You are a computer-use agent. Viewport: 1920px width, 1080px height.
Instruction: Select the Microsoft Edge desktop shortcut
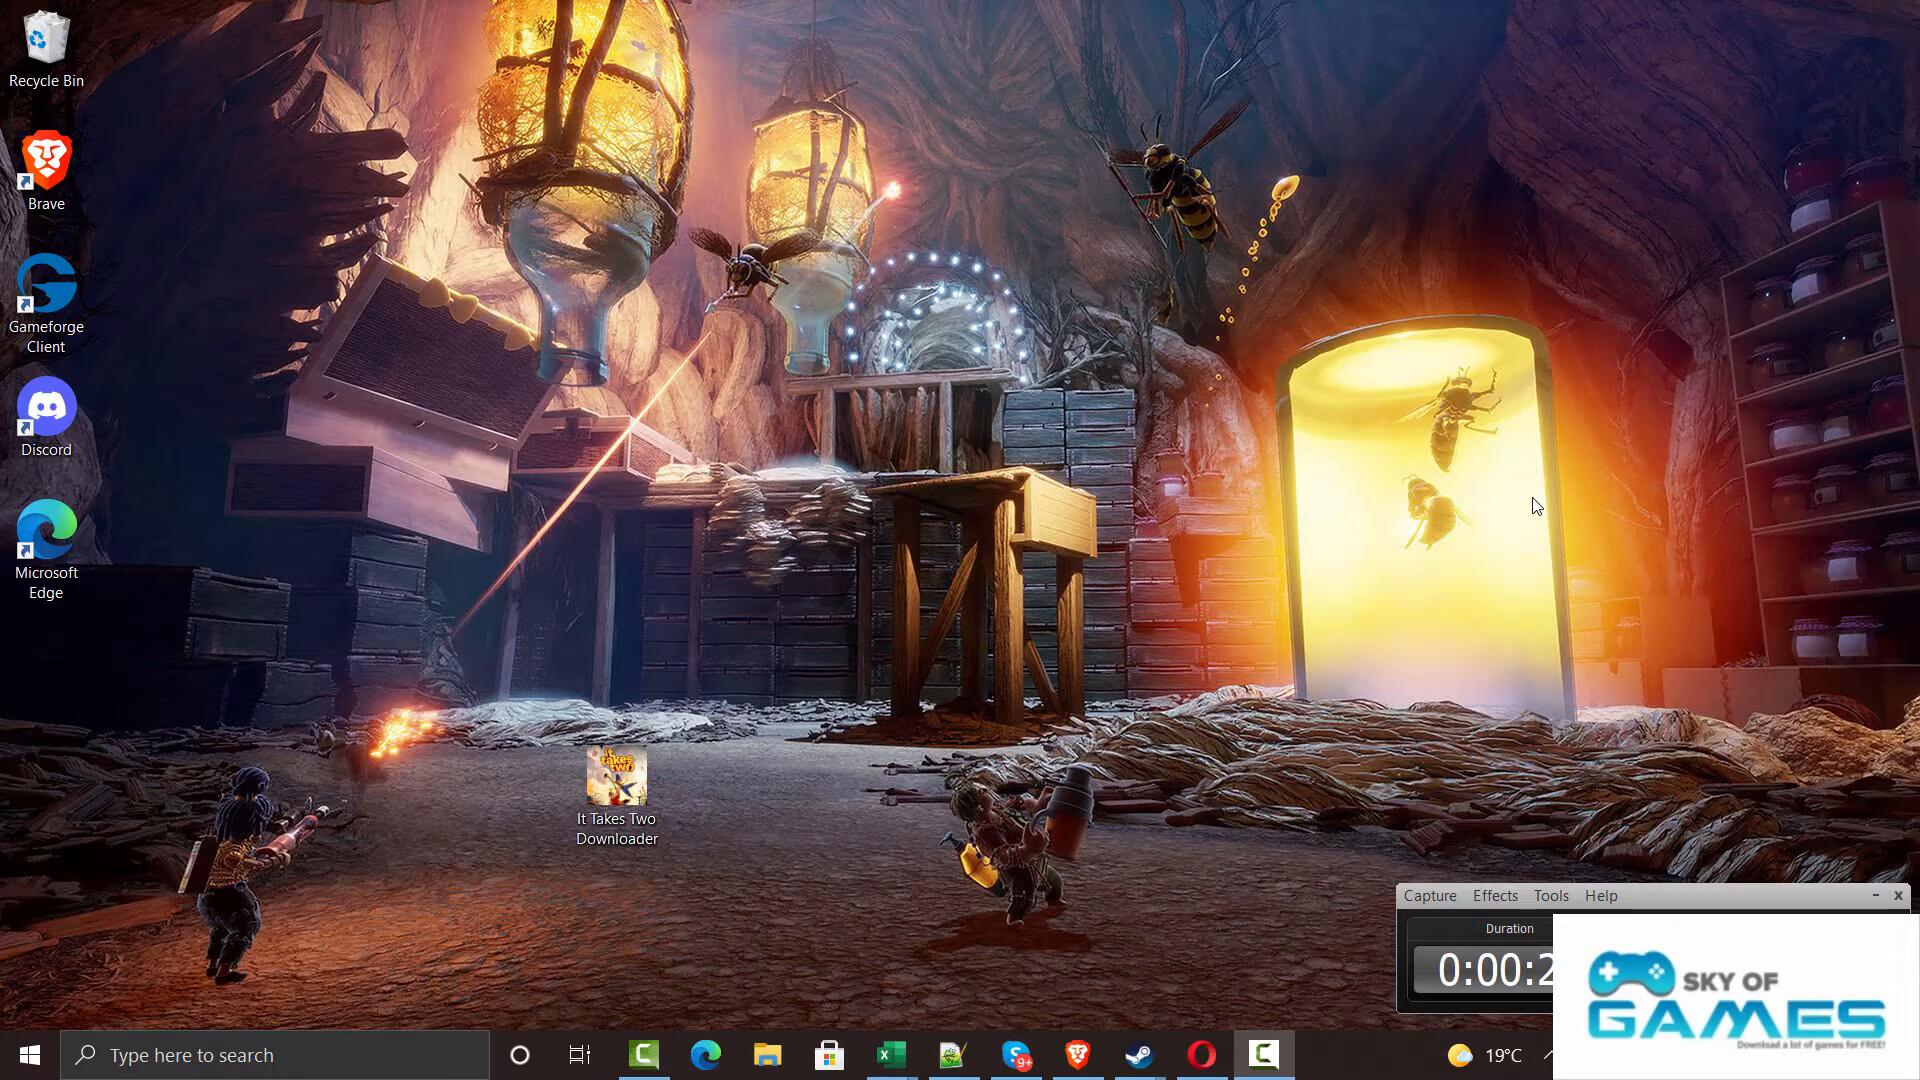[46, 545]
